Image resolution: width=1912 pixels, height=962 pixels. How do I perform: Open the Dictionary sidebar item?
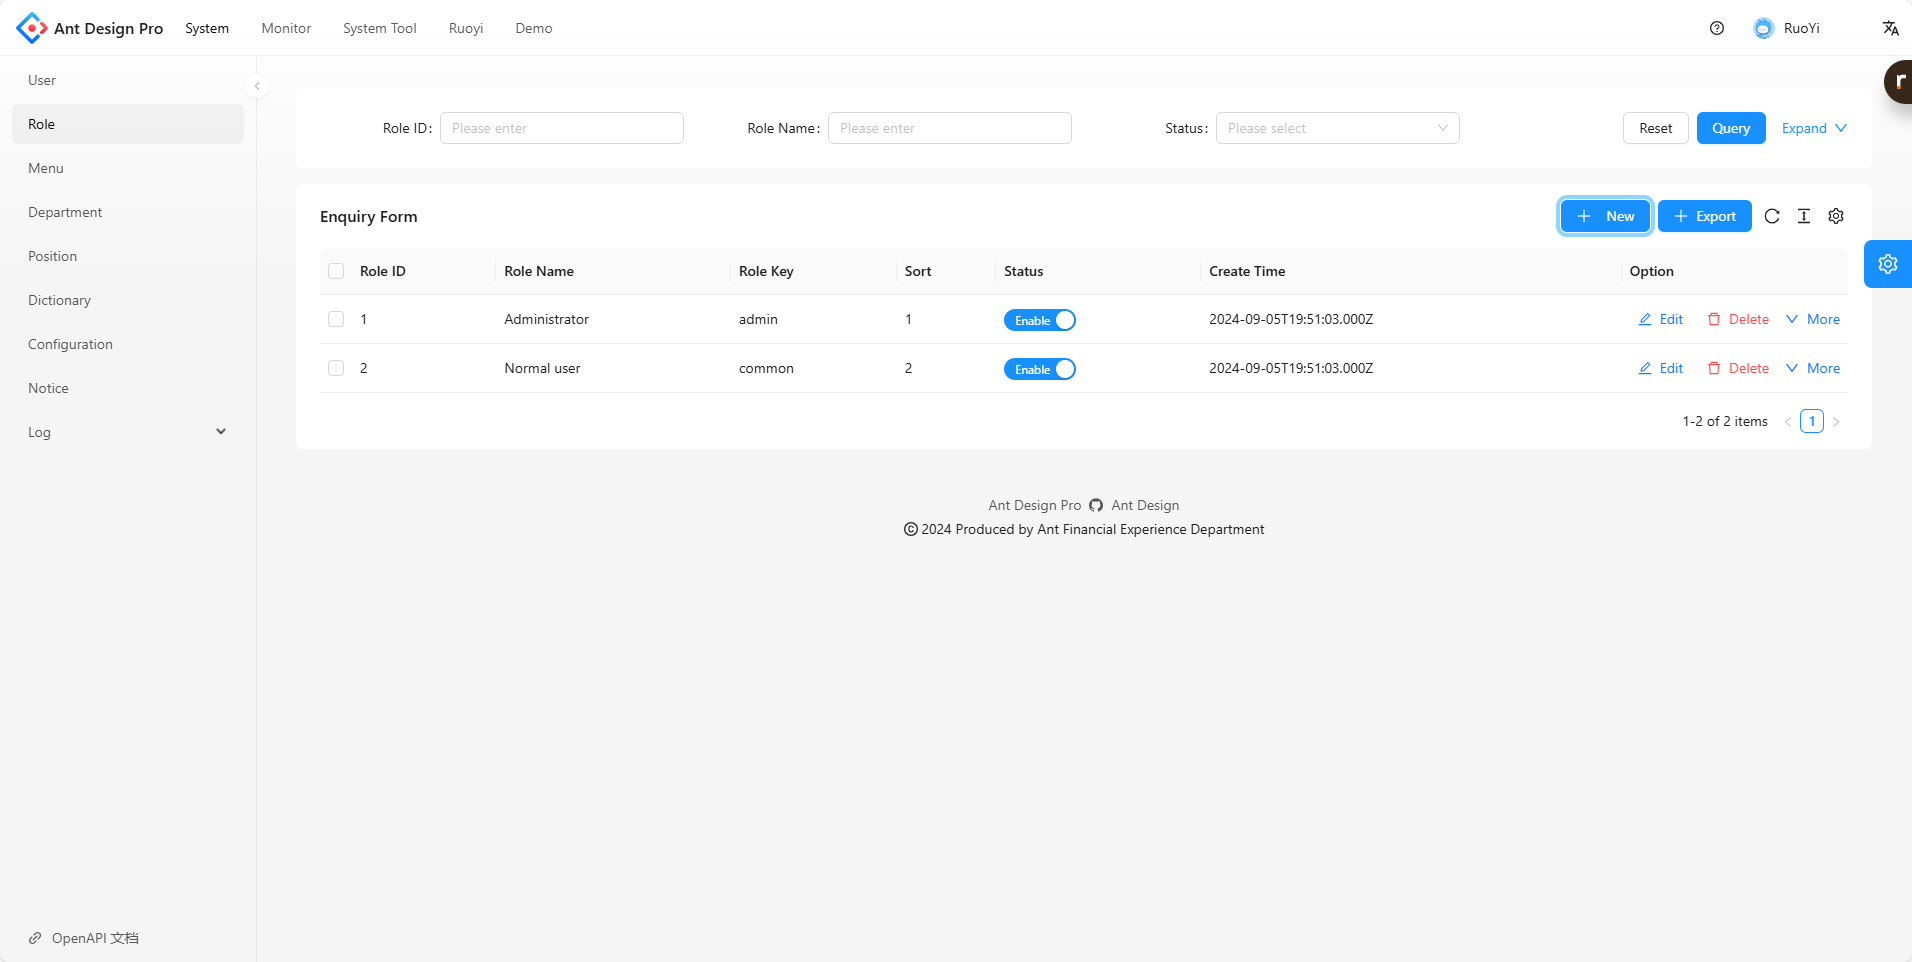tap(60, 300)
